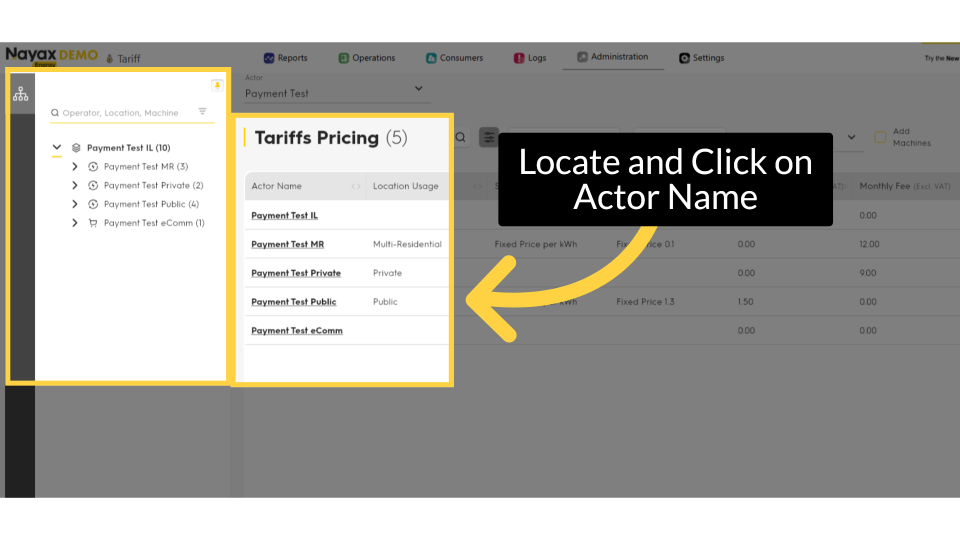
Task: Click the hierarchy tree icon in sidebar
Action: pyautogui.click(x=20, y=94)
